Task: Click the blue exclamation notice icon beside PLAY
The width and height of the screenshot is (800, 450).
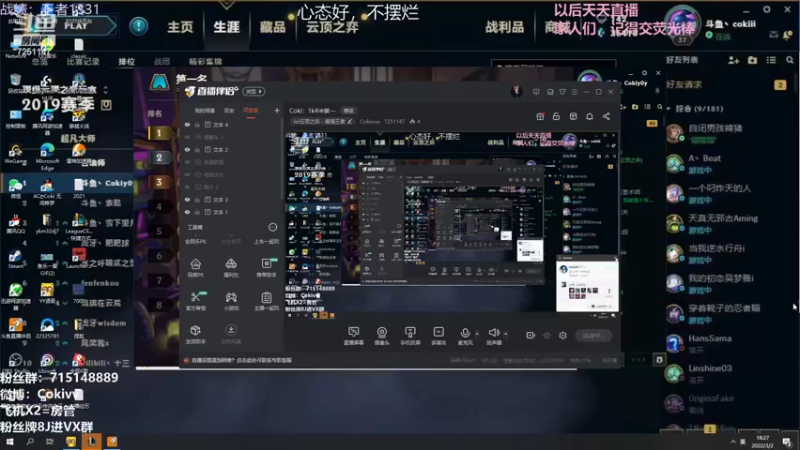Action: (138, 26)
